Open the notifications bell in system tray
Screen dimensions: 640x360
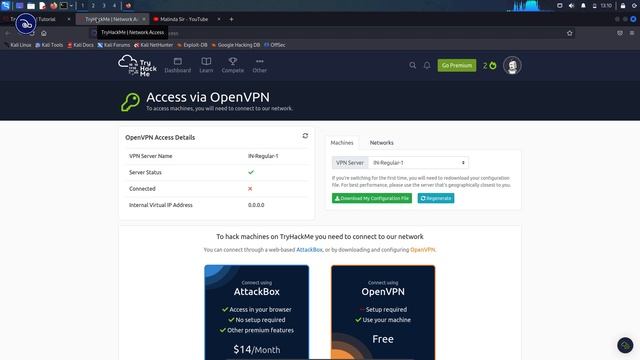[583, 6]
